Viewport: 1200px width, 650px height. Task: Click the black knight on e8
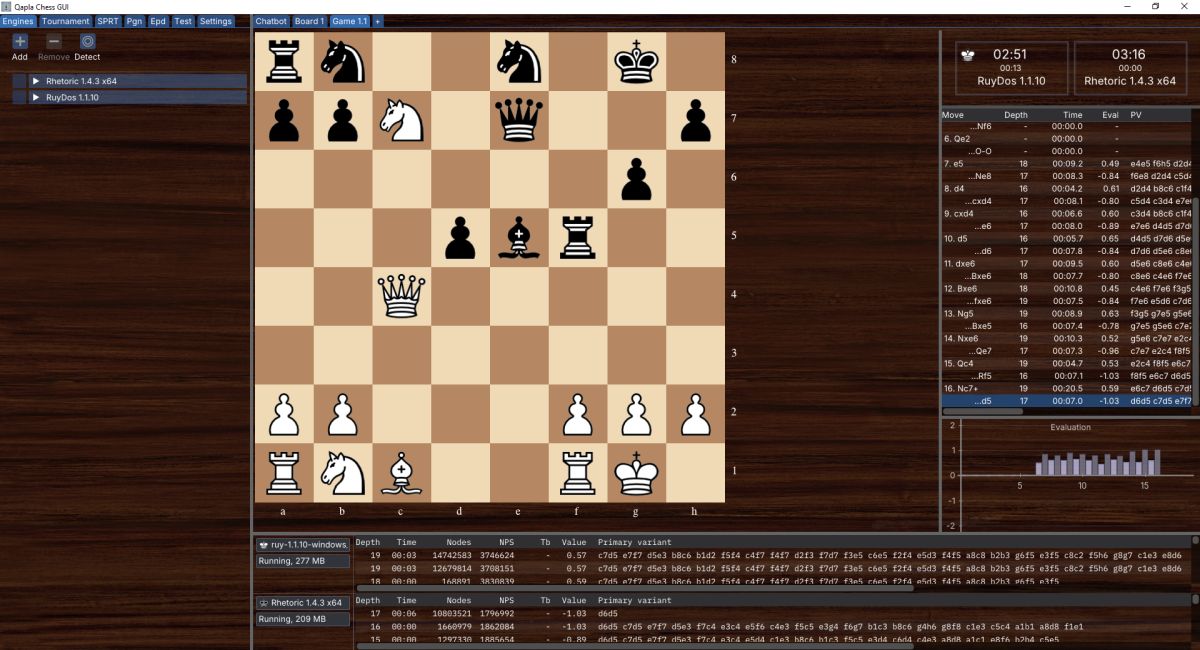(x=519, y=61)
